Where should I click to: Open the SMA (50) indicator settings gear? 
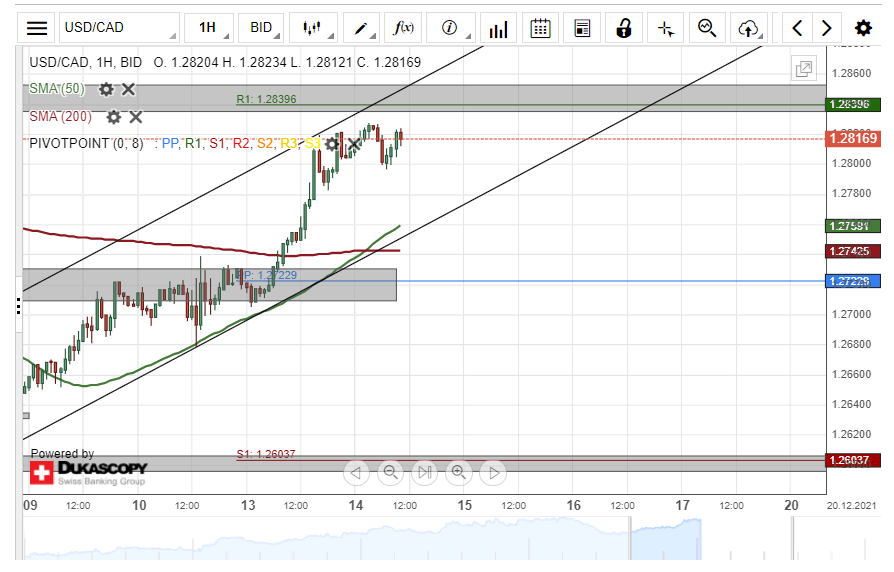(106, 89)
